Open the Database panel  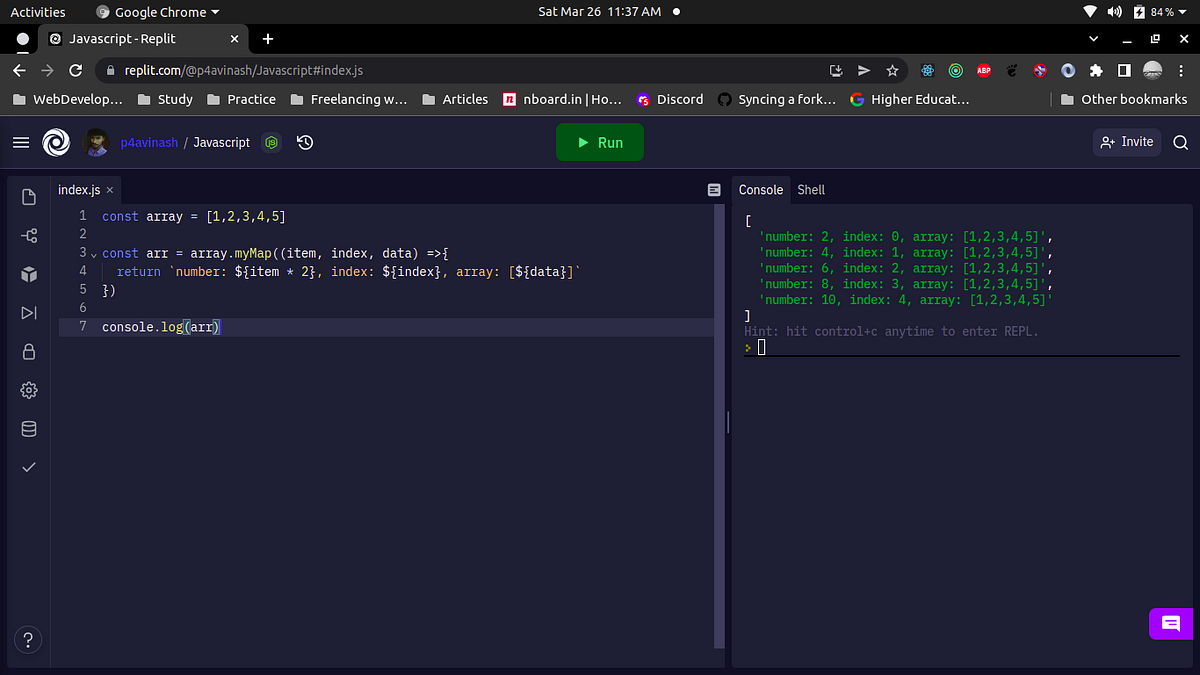point(28,428)
